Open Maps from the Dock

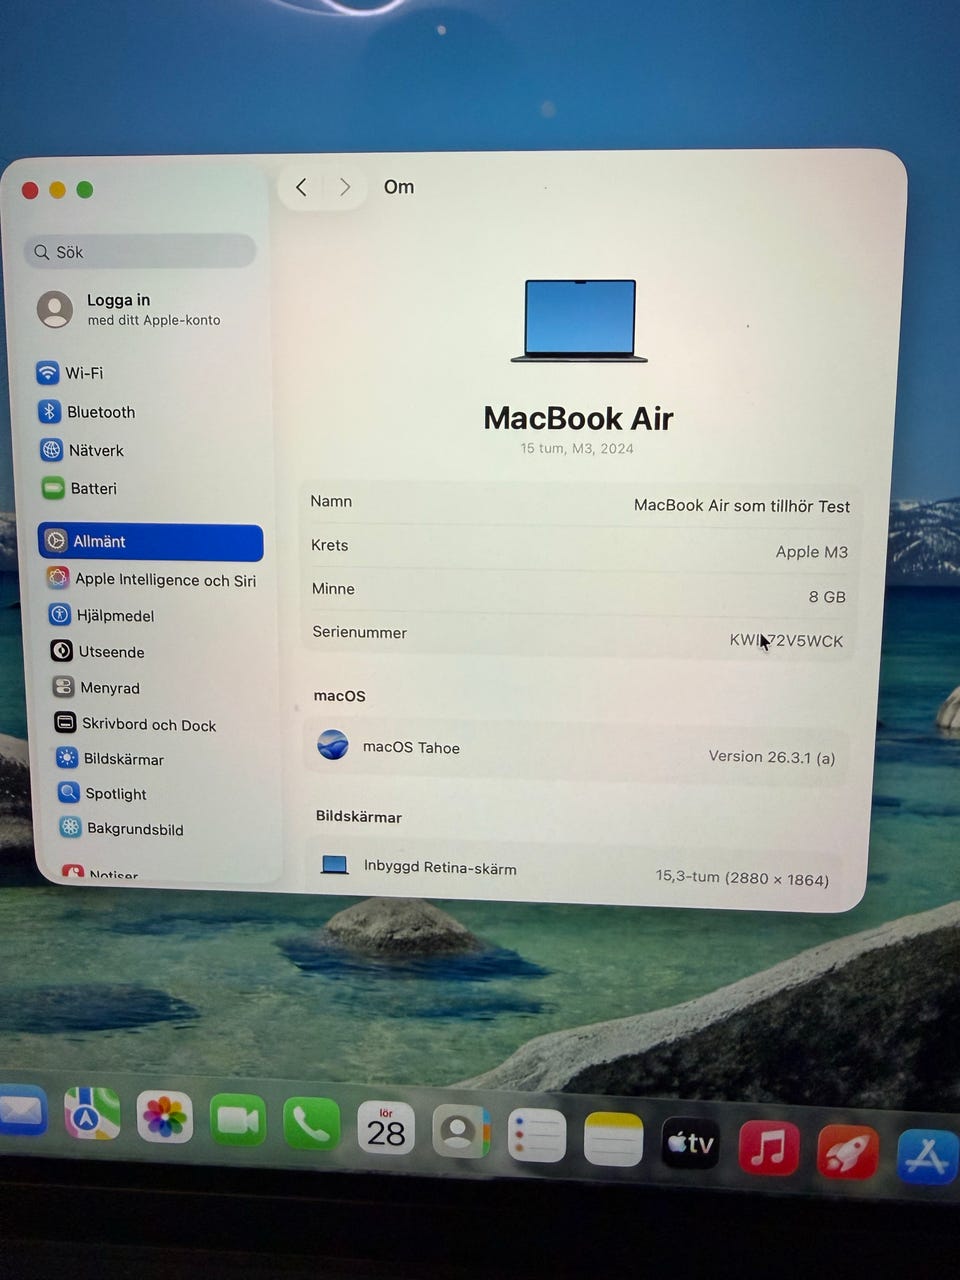(x=92, y=1114)
